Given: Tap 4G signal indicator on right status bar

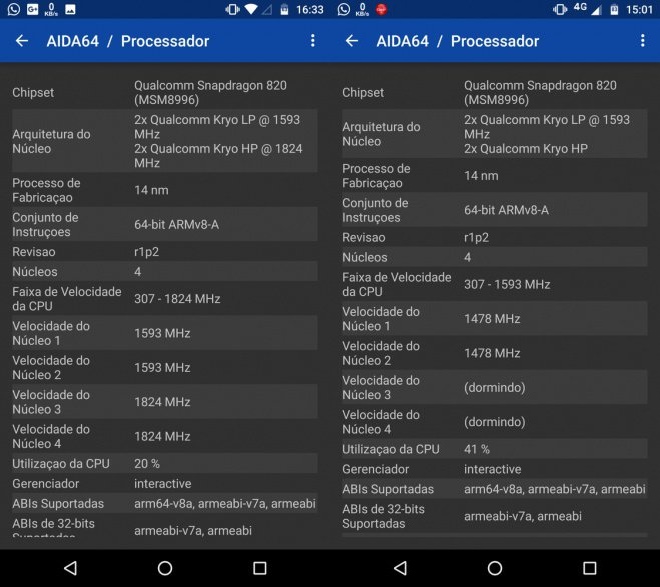Looking at the screenshot, I should coord(587,8).
